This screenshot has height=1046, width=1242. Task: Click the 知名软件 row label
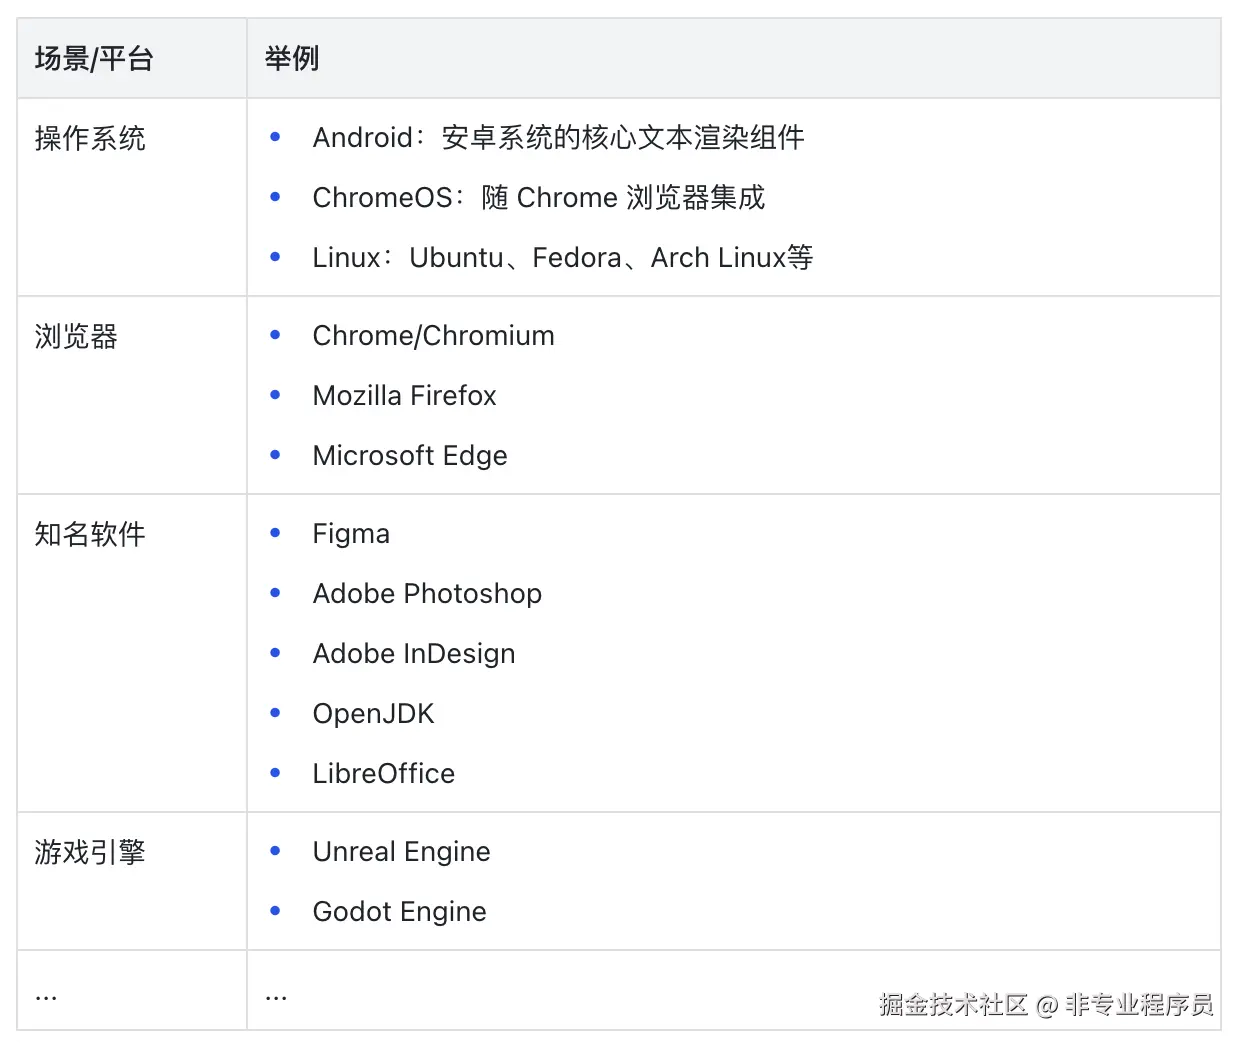tap(90, 534)
